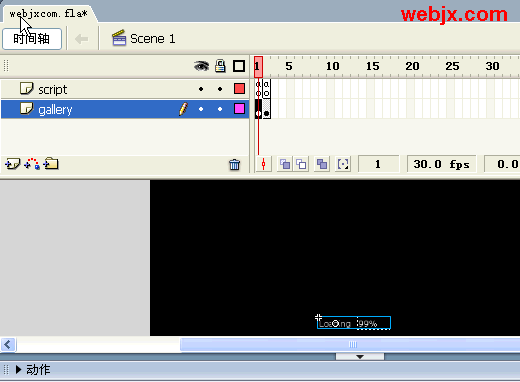
Task: Select the Scene 1 label
Action: coord(153,39)
